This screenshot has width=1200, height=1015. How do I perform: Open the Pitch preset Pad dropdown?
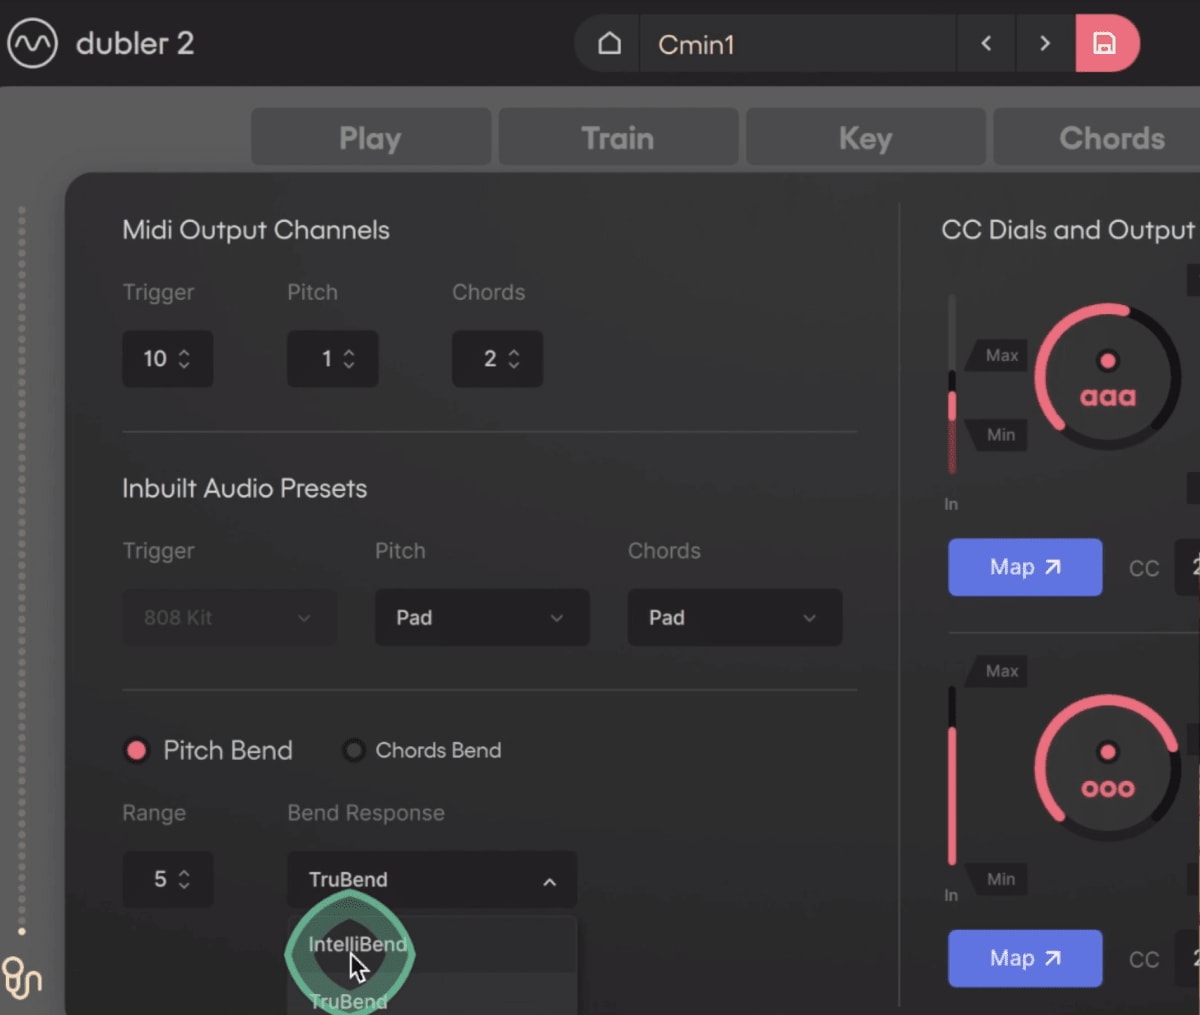click(x=482, y=617)
